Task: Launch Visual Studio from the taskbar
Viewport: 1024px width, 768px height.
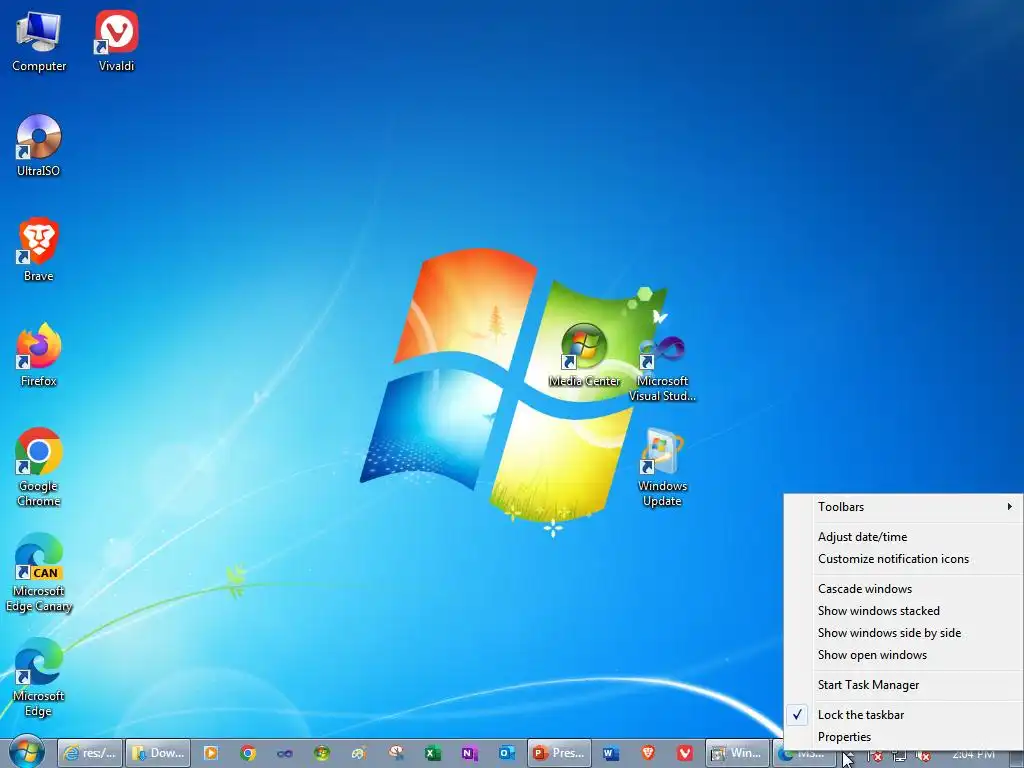Action: pos(284,753)
